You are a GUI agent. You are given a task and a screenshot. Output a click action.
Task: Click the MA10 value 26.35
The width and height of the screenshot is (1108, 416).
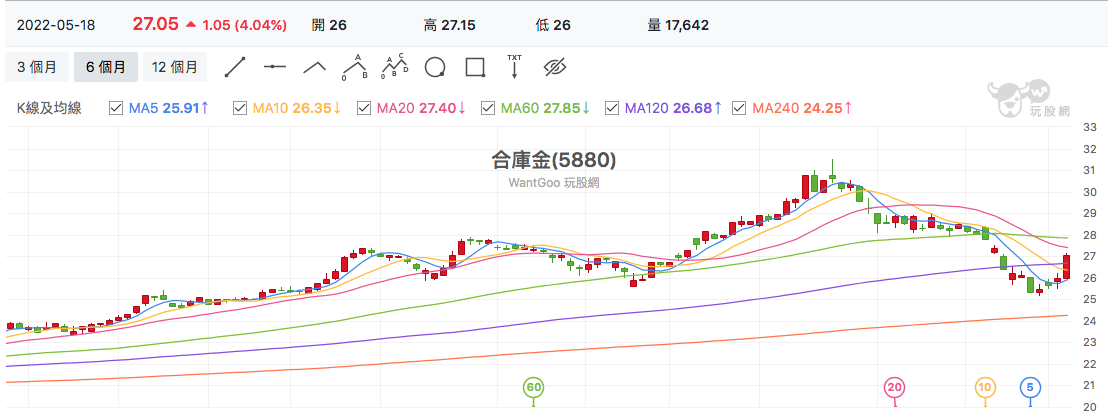[312, 109]
